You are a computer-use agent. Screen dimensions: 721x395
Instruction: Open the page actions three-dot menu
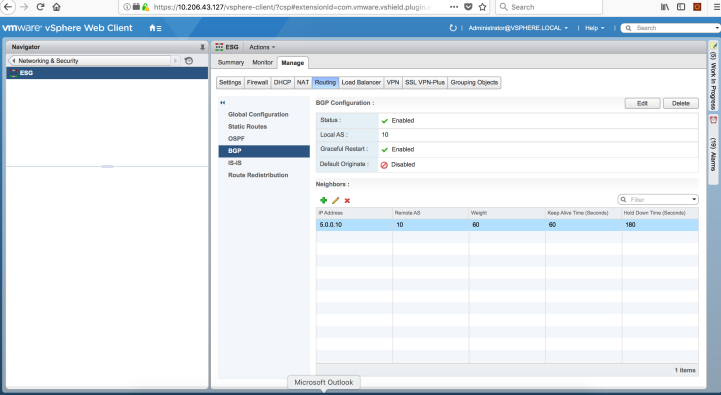(454, 7)
